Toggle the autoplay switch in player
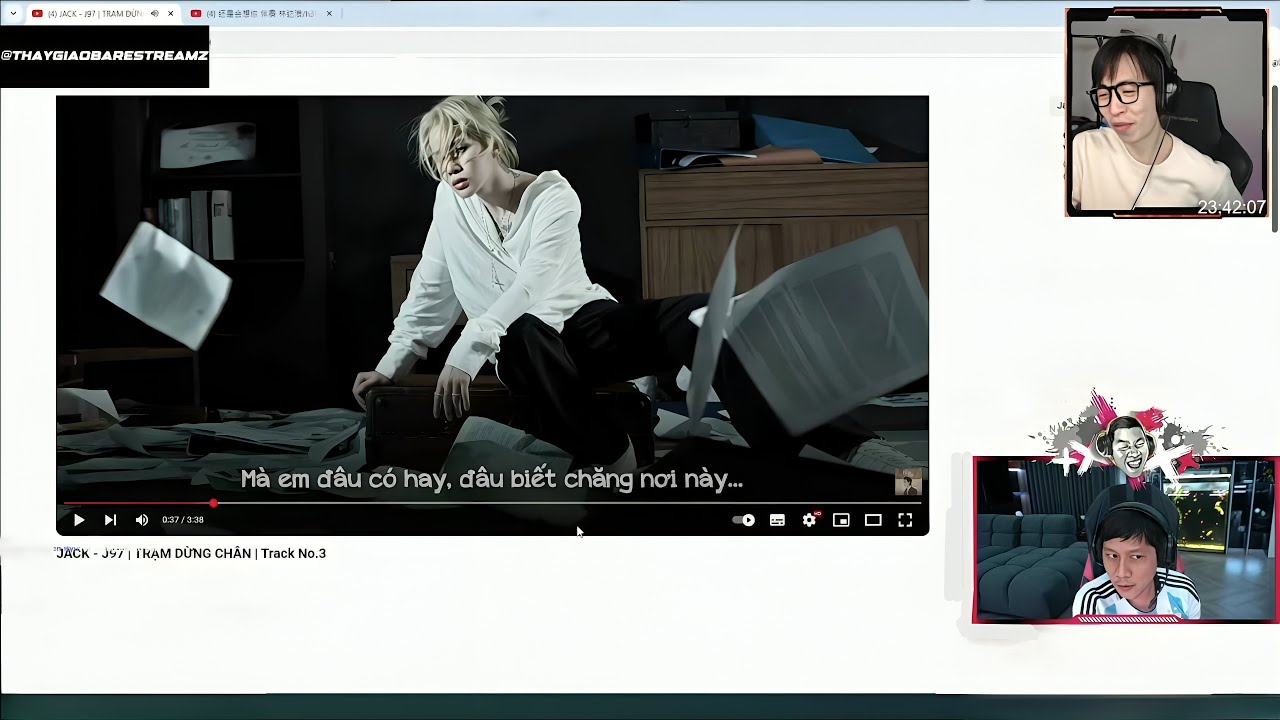Image resolution: width=1280 pixels, height=720 pixels. (x=744, y=520)
